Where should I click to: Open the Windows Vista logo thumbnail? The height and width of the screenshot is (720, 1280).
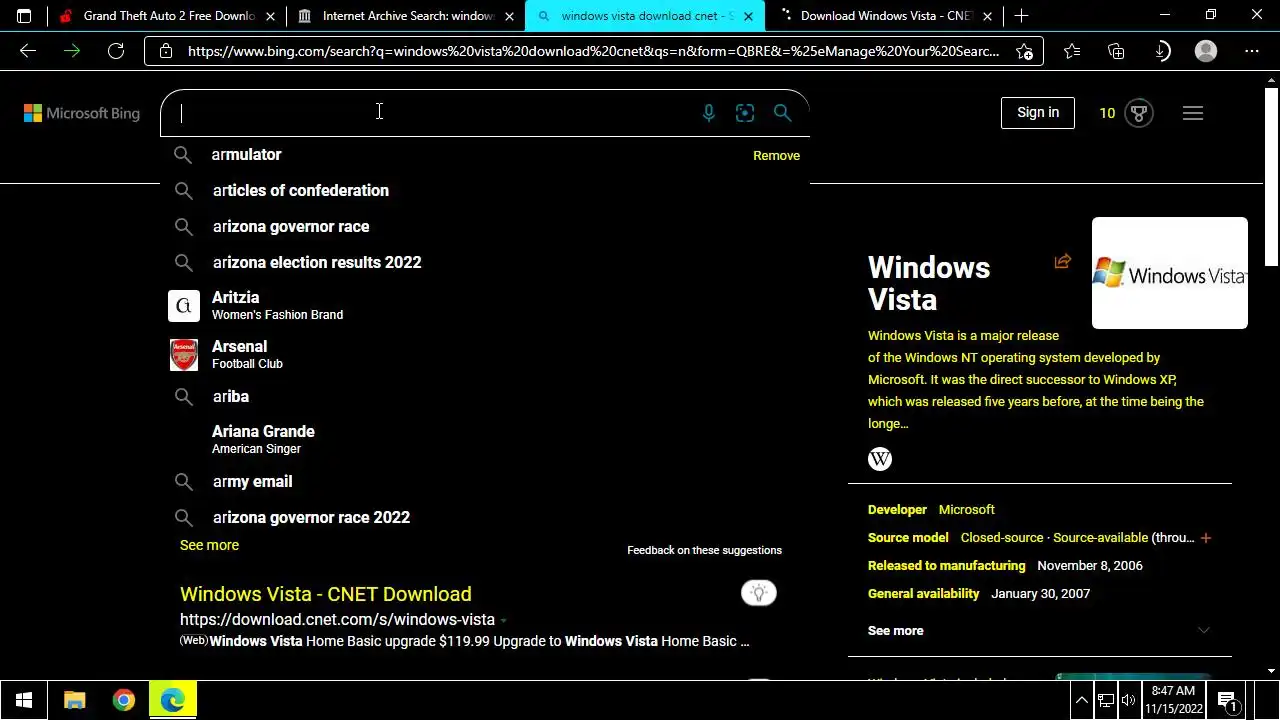pyautogui.click(x=1169, y=273)
